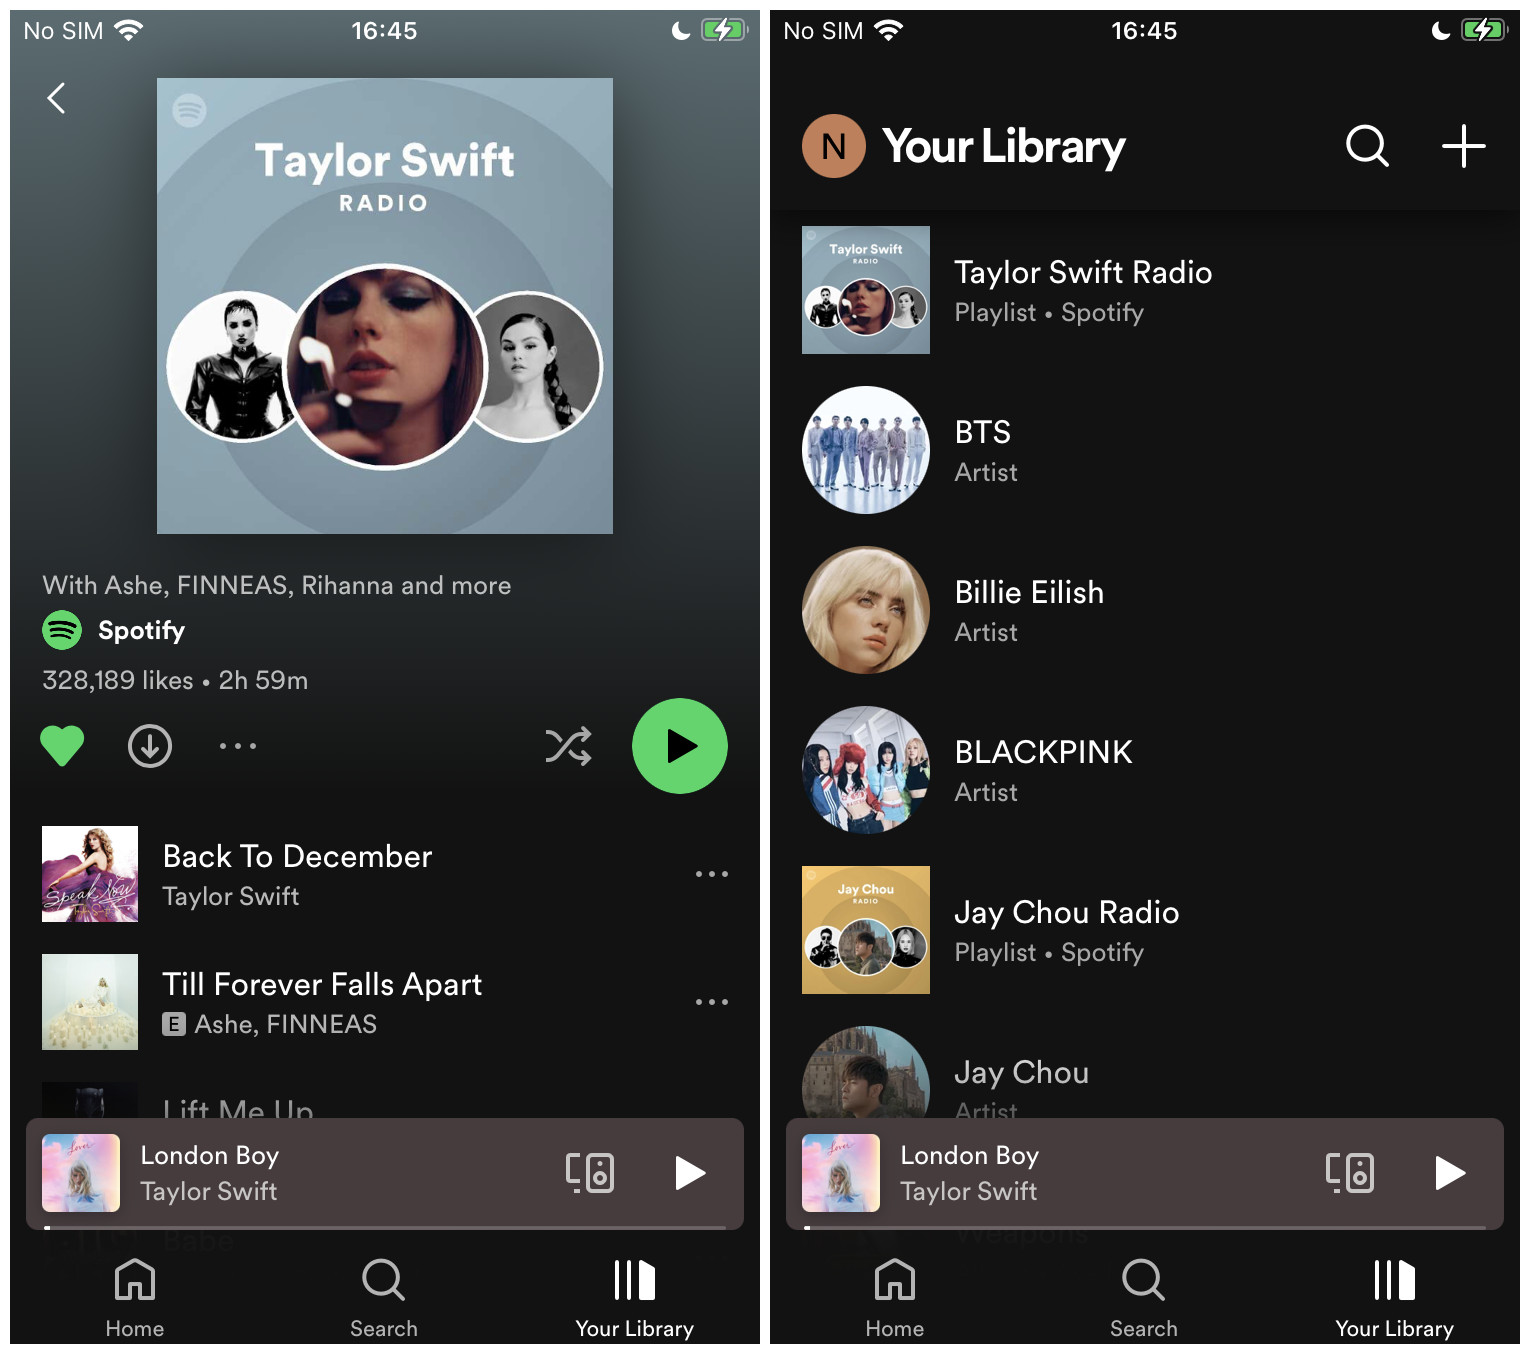Screen dimensions: 1530x1354
Task: Open the BLACKPINK artist entry
Action: coord(1145,770)
